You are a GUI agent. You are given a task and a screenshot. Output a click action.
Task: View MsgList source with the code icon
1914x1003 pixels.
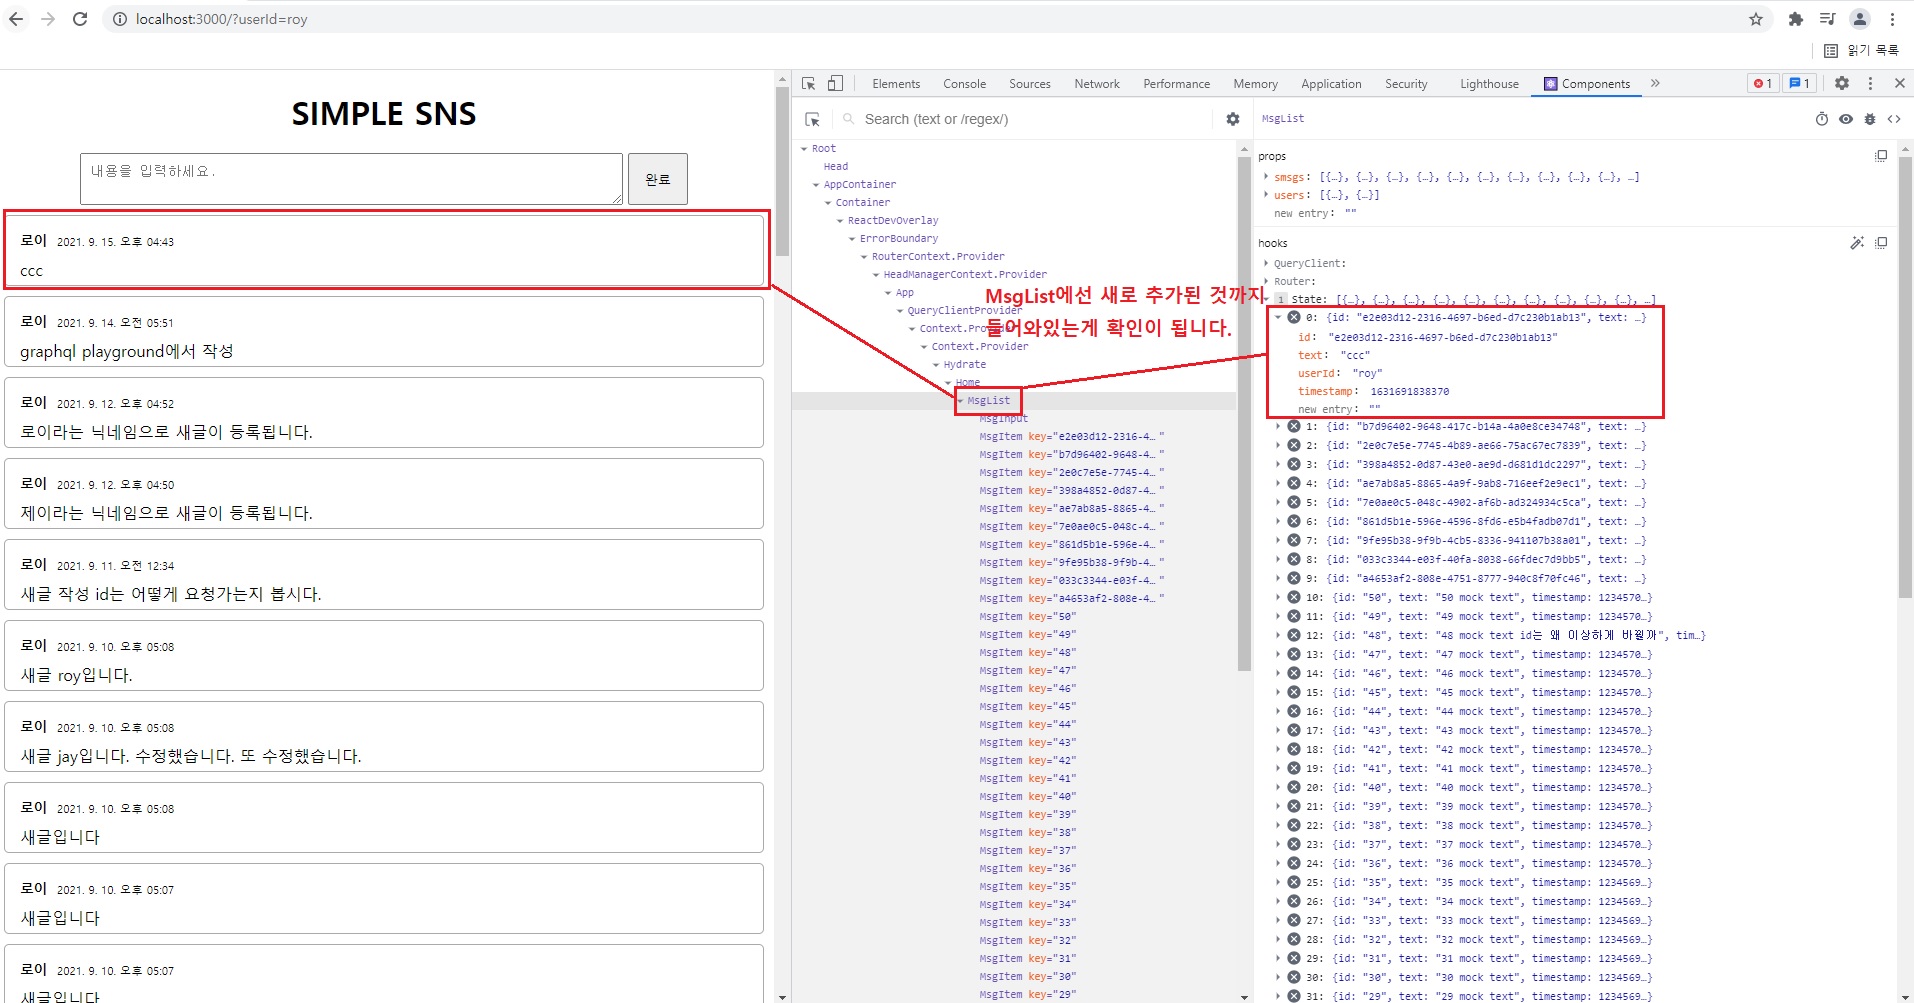pyautogui.click(x=1893, y=119)
